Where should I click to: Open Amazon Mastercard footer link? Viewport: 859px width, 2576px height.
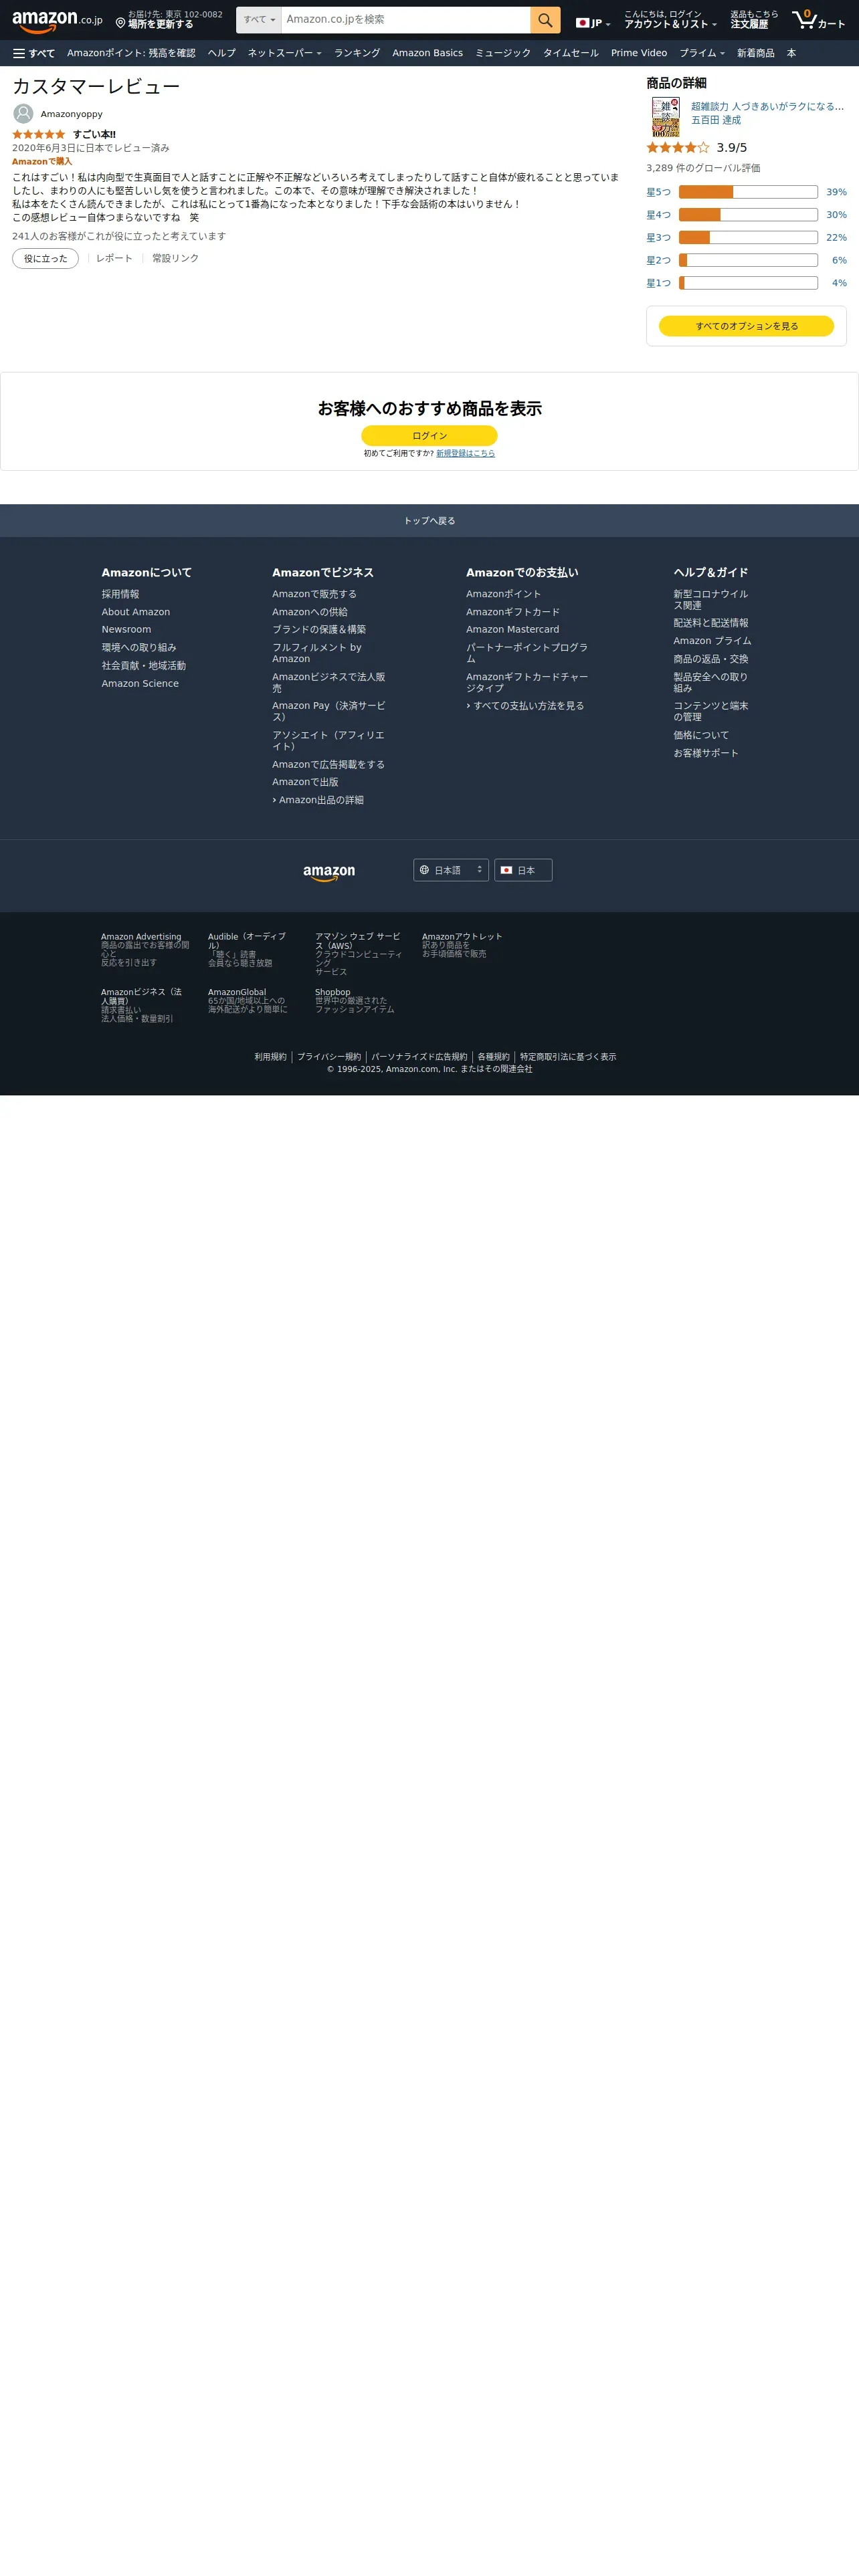(512, 629)
